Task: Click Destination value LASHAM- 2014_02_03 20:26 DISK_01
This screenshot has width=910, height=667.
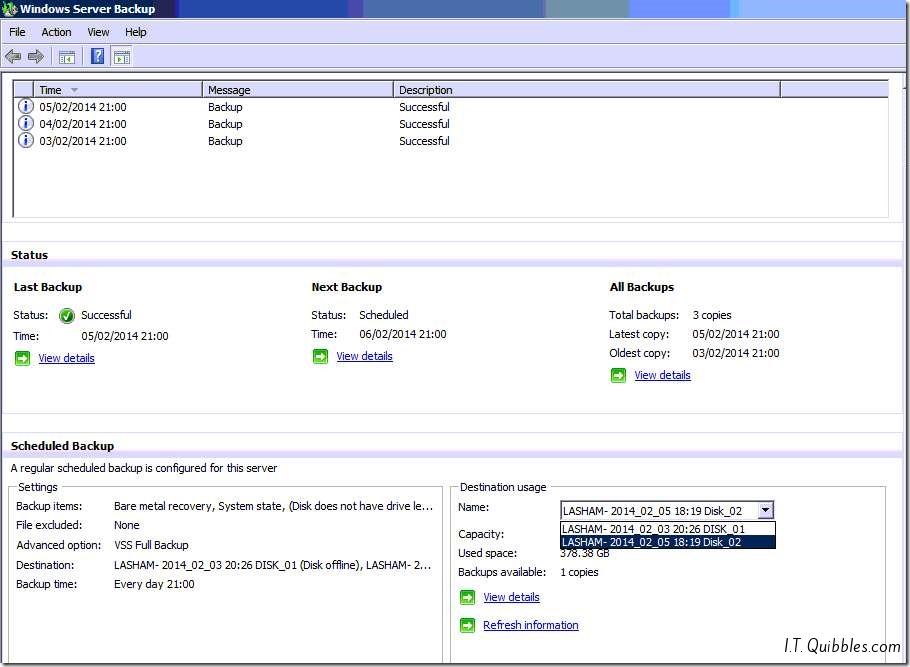Action: [x=273, y=565]
